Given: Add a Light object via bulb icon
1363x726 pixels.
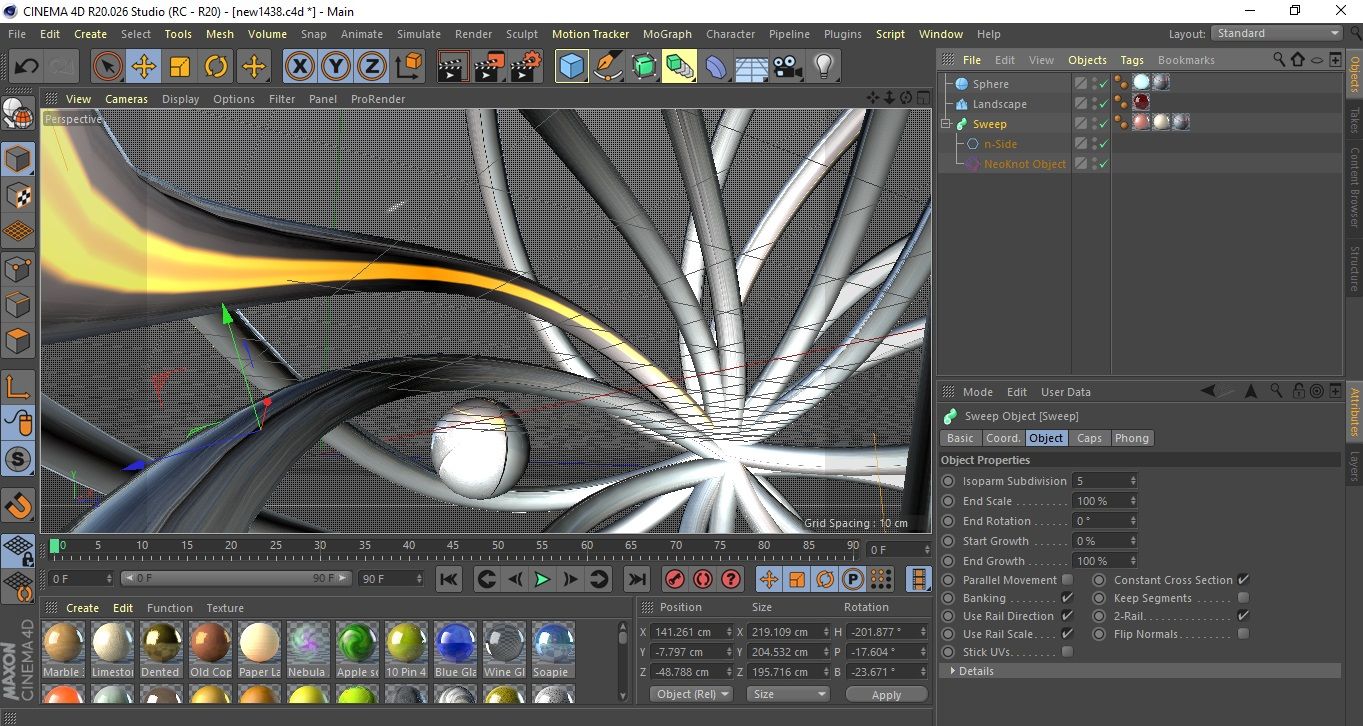Looking at the screenshot, I should pyautogui.click(x=823, y=67).
